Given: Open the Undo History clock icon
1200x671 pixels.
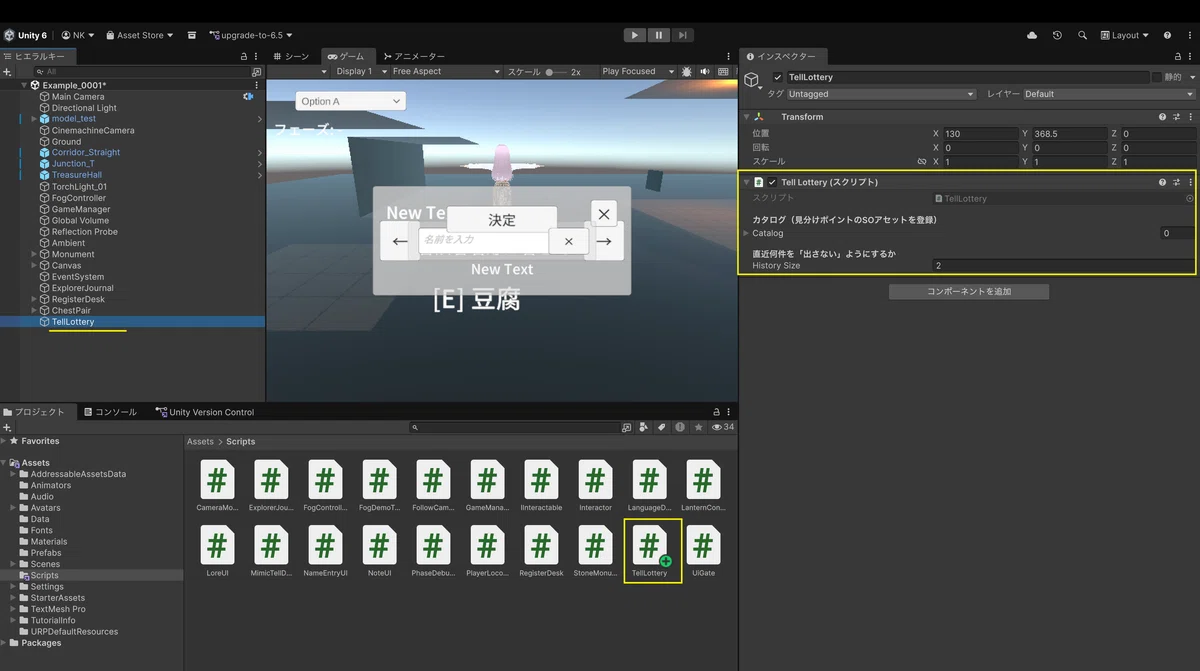Looking at the screenshot, I should point(1057,35).
